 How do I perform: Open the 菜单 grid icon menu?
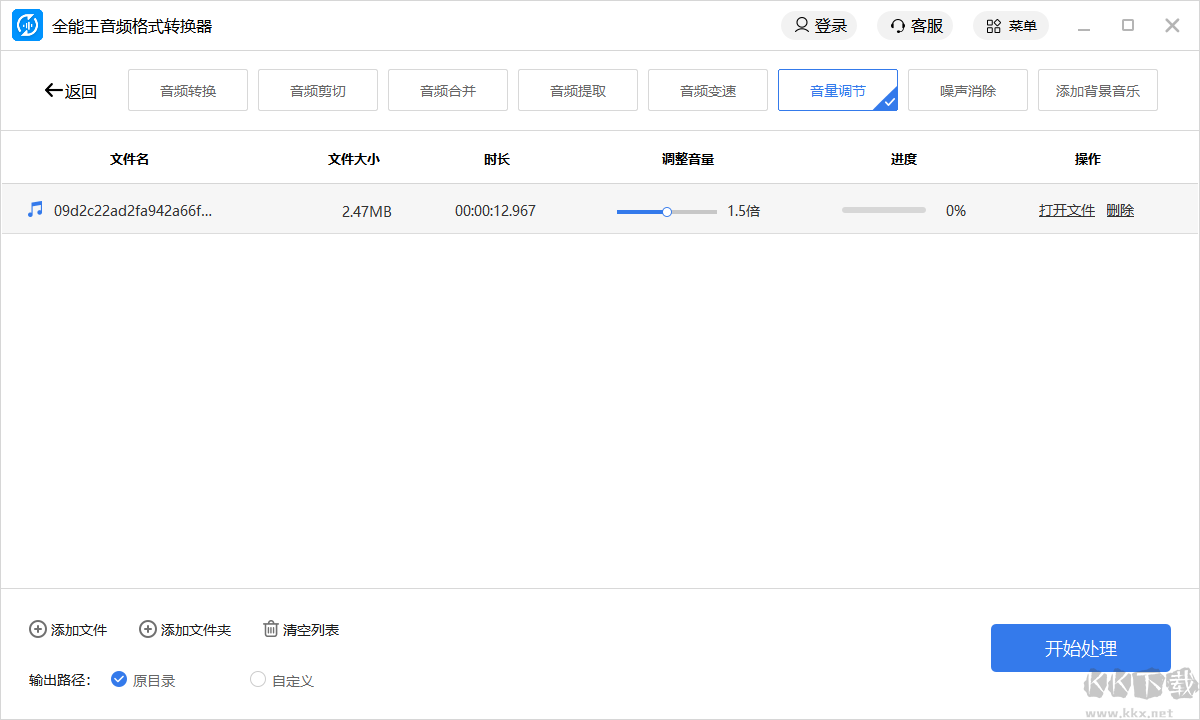(x=992, y=25)
